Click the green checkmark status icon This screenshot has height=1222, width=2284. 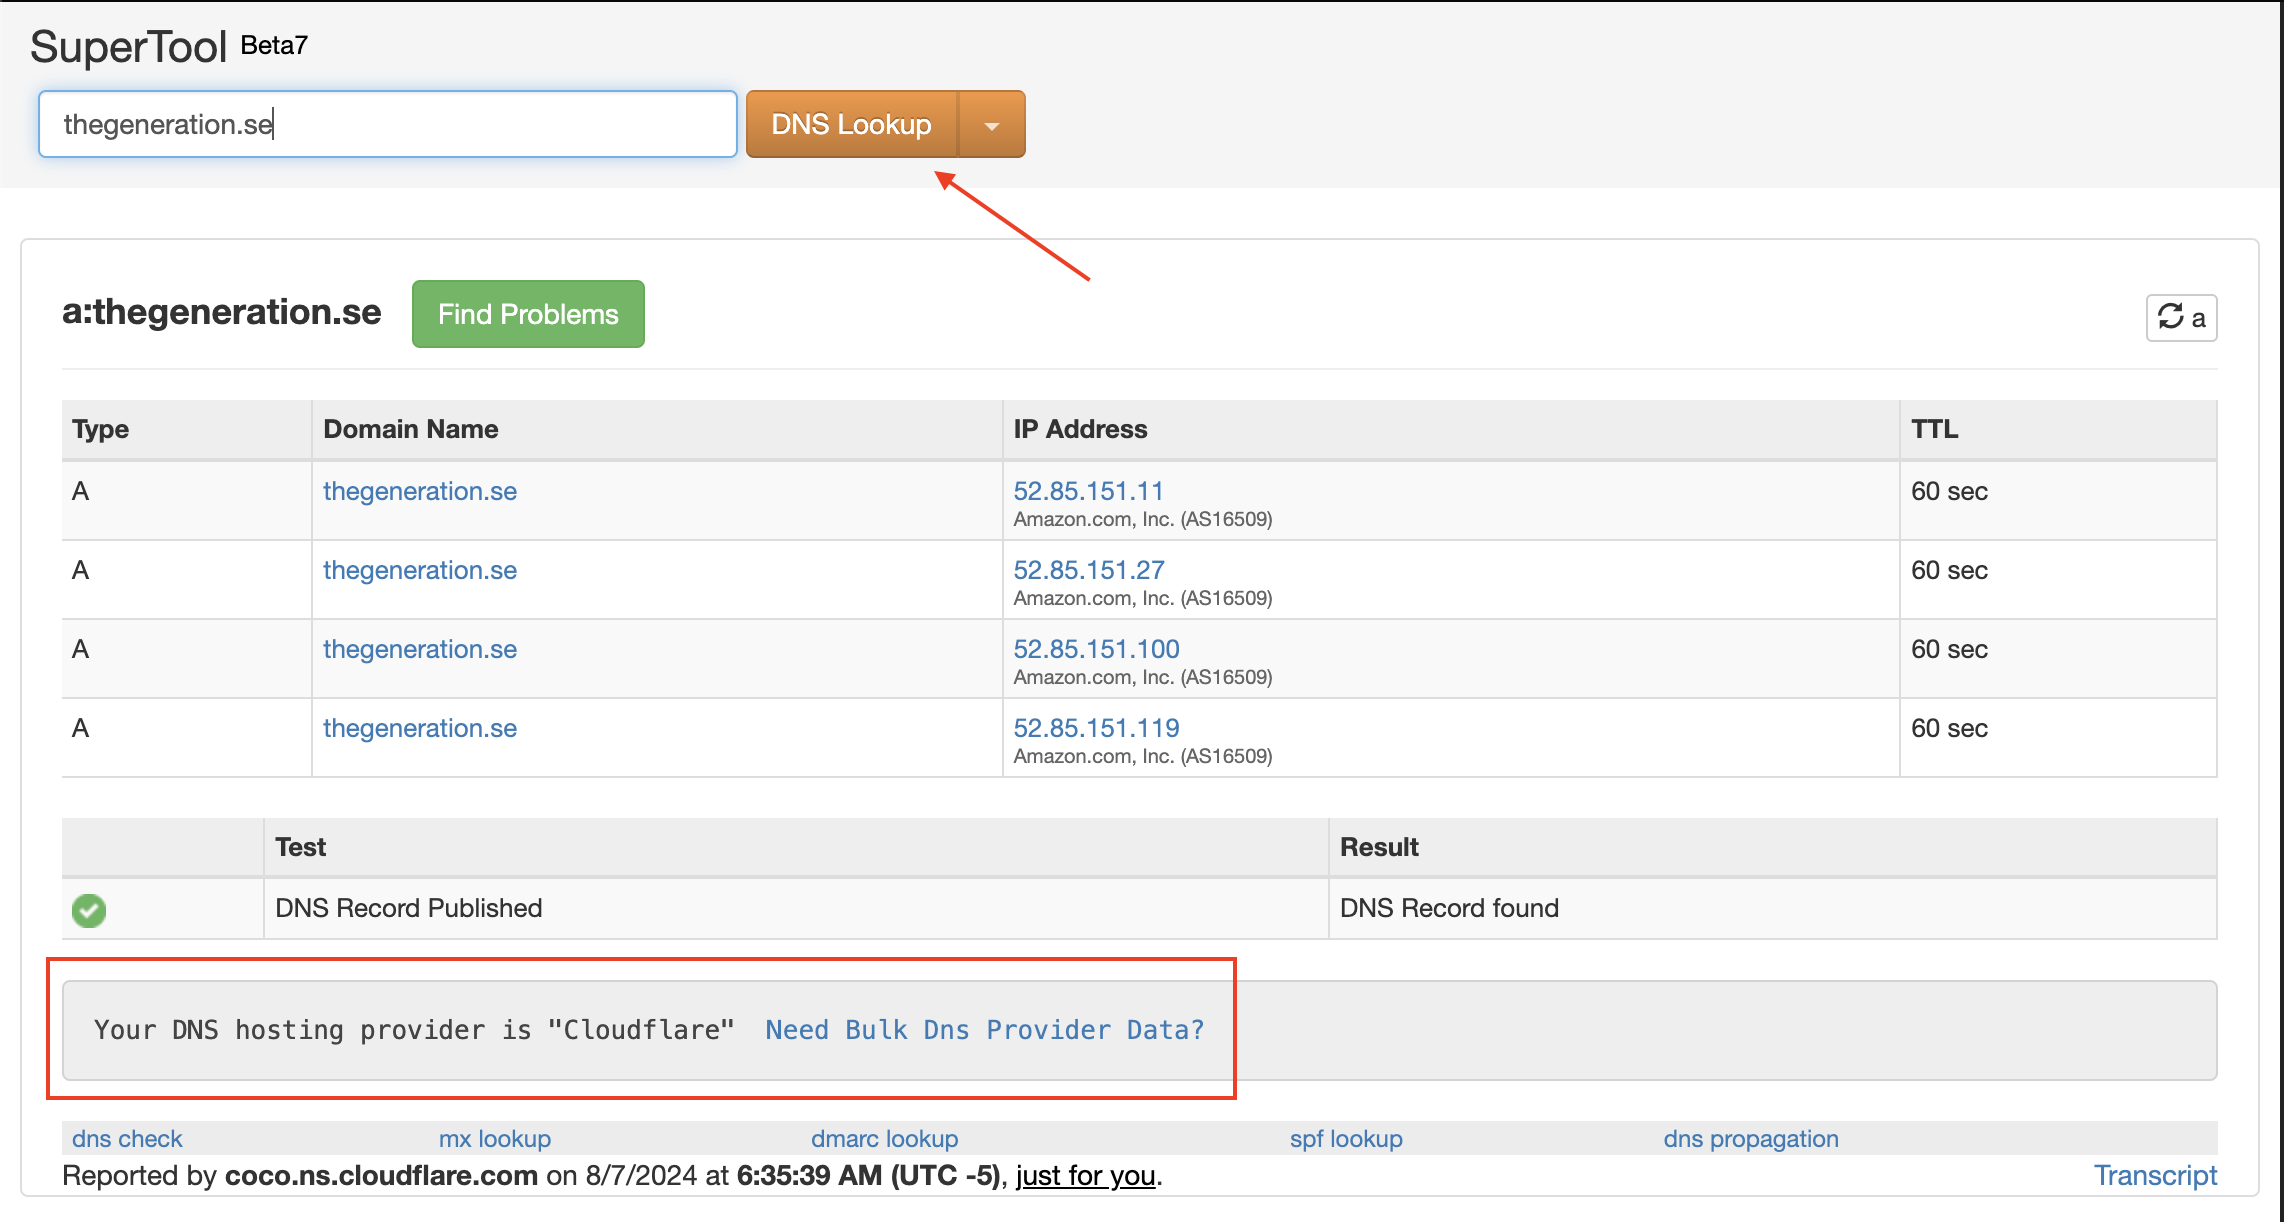coord(89,910)
